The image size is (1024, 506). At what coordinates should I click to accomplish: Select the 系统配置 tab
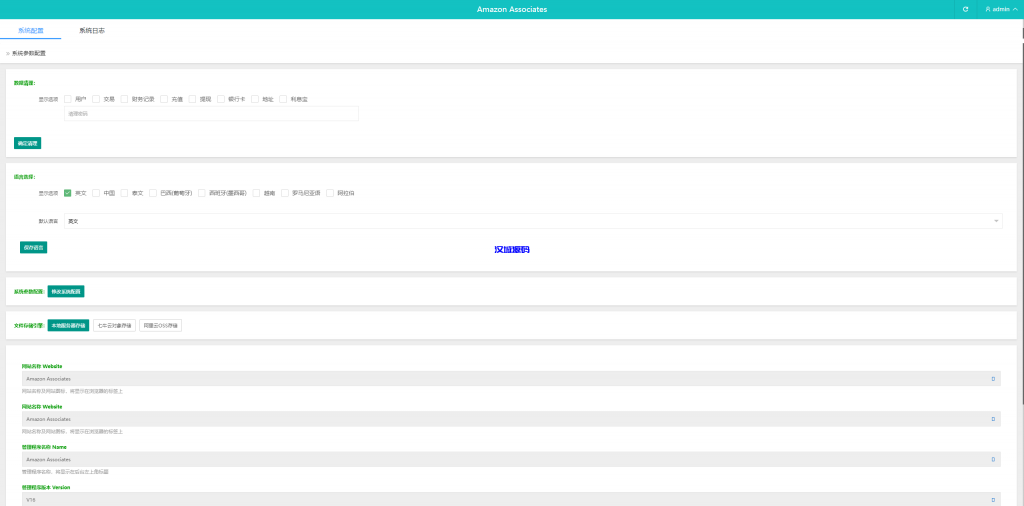click(31, 31)
